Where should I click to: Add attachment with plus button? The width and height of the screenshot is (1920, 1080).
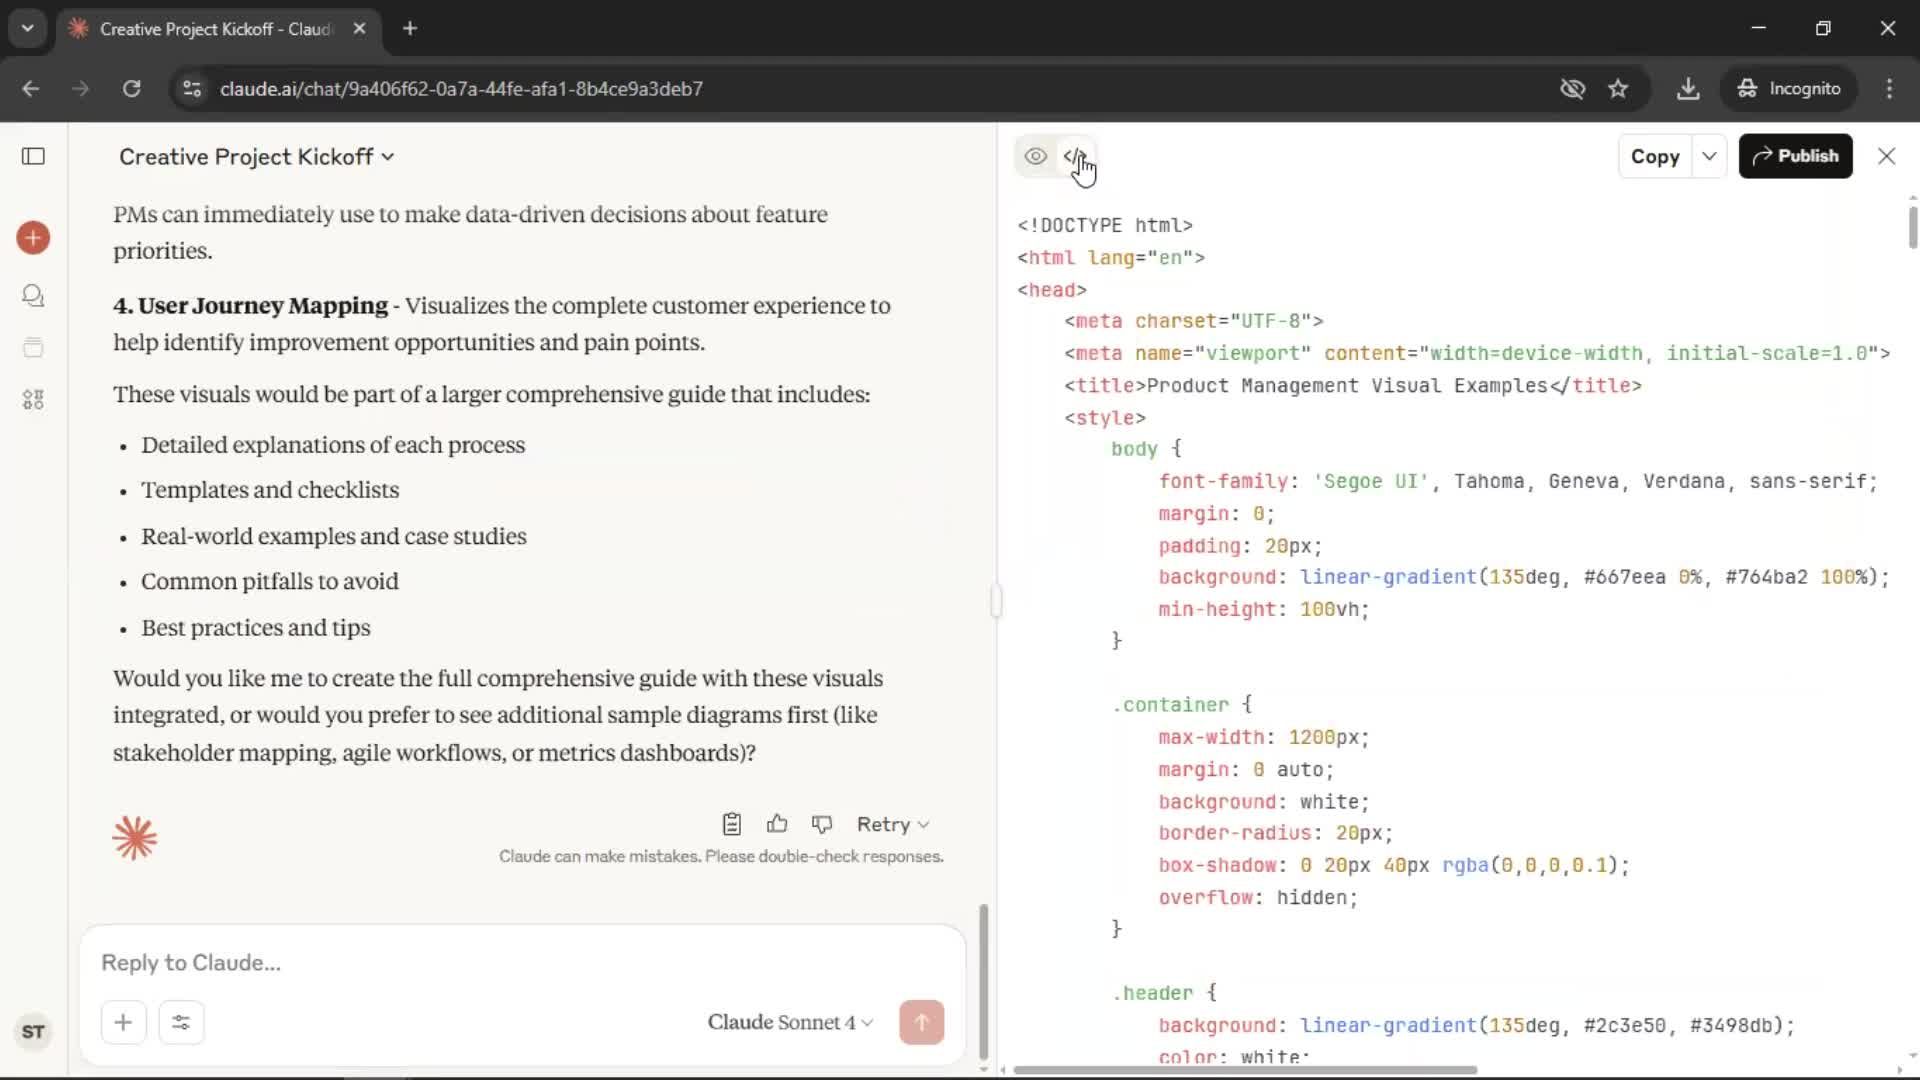[123, 1022]
